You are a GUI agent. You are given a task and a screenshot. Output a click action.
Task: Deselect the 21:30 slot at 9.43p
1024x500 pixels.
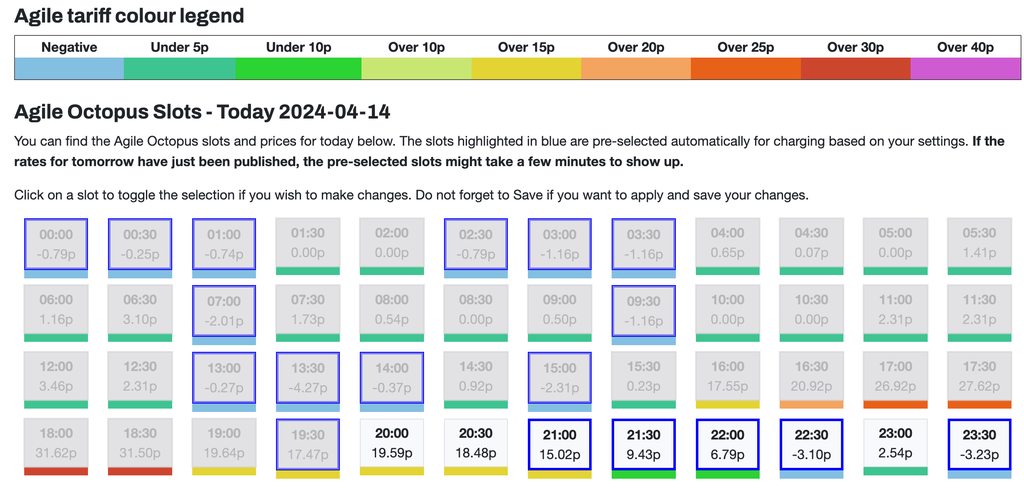[x=643, y=443]
